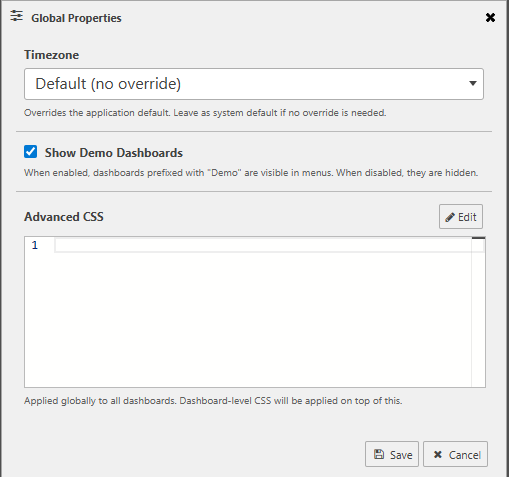Click the Show Demo Dashboards label
Screen dimensions: 509x477
(114, 153)
